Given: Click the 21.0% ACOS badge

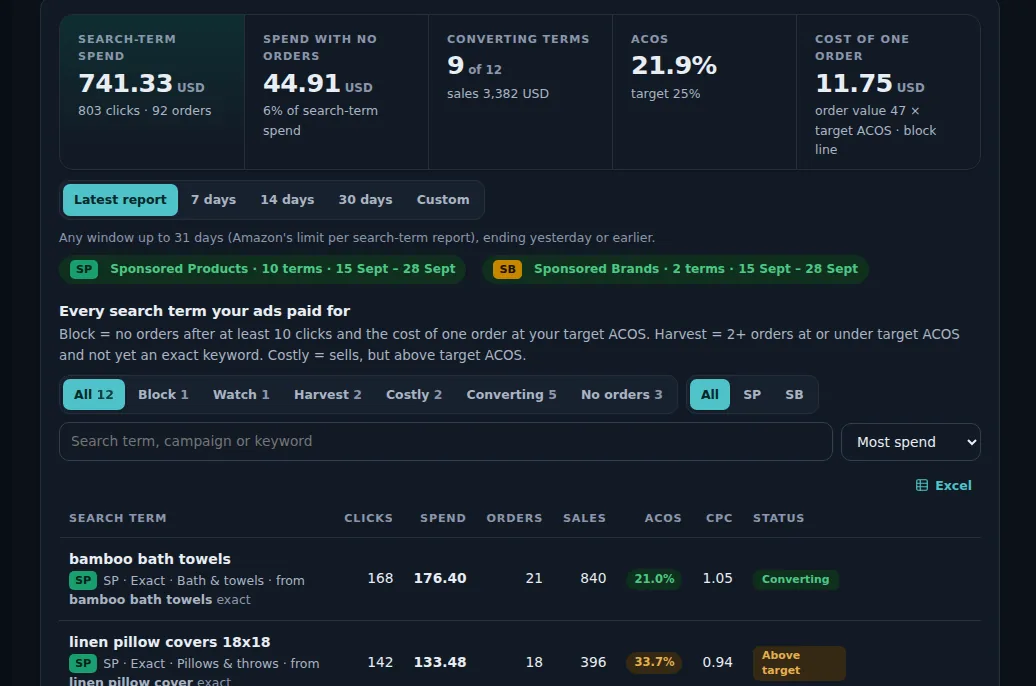Looking at the screenshot, I should [654, 579].
